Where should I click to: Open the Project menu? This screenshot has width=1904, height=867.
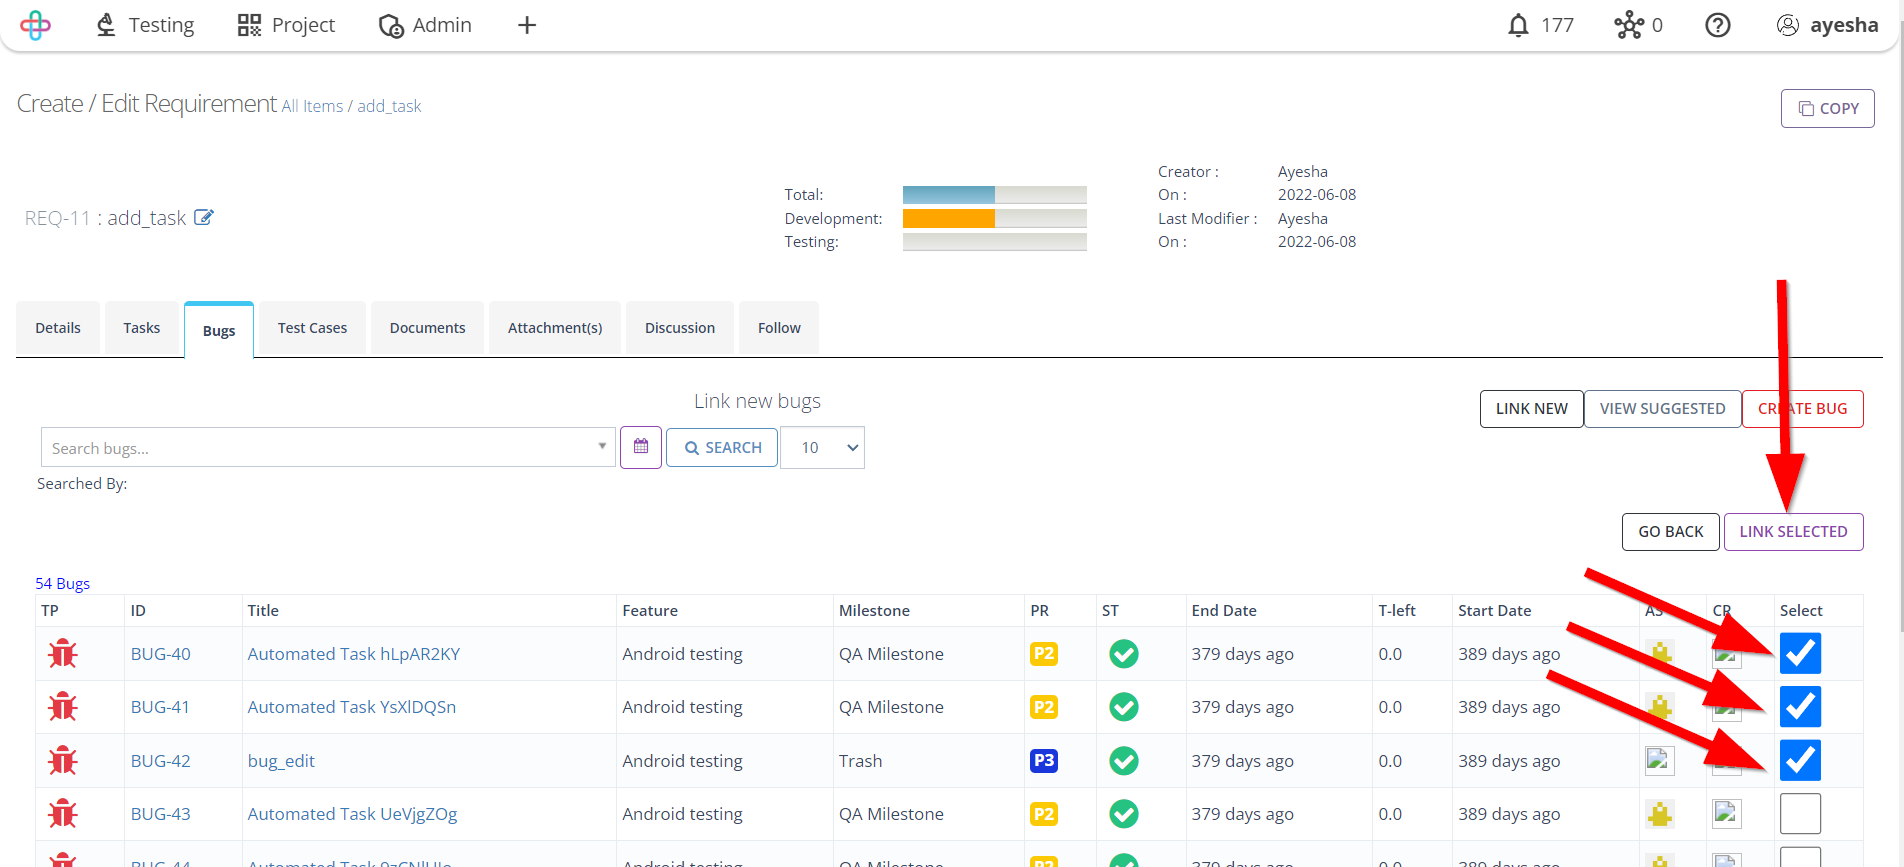click(286, 25)
